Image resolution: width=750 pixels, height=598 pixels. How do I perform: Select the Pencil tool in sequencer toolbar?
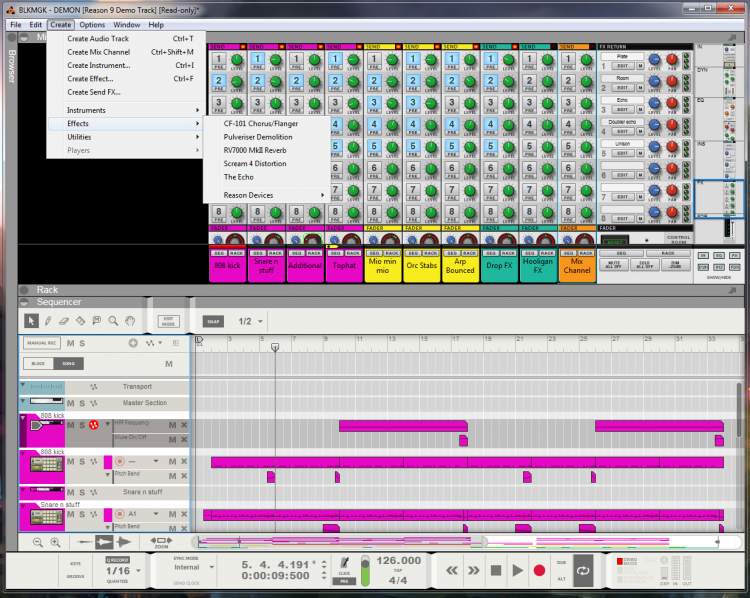[x=48, y=321]
